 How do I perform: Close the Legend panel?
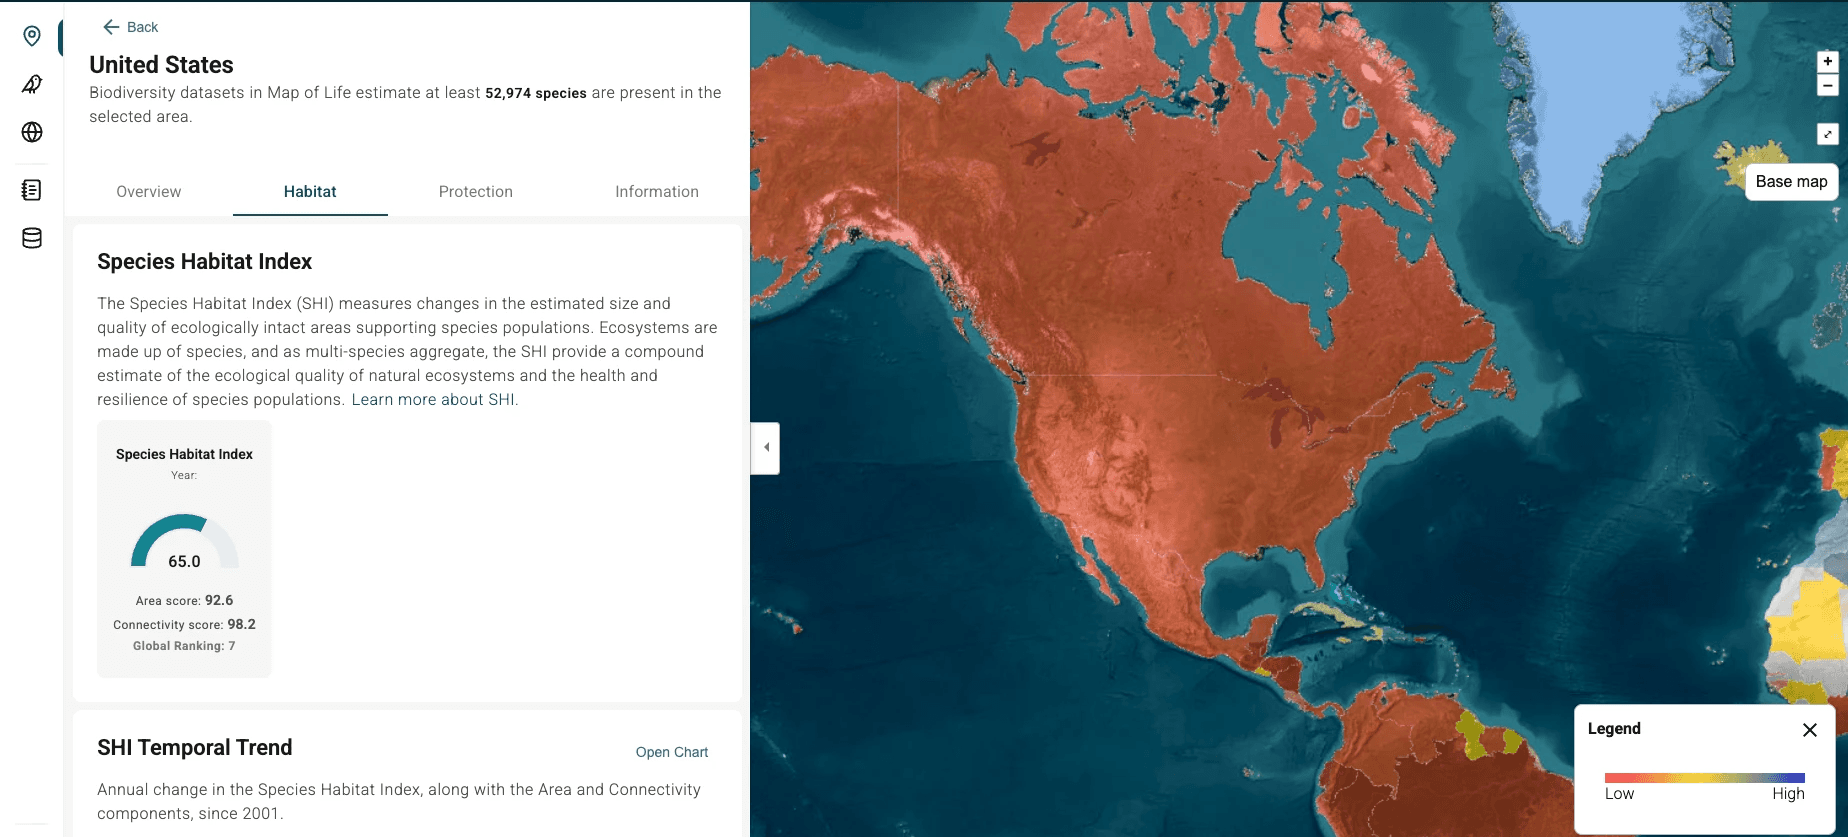click(x=1809, y=730)
